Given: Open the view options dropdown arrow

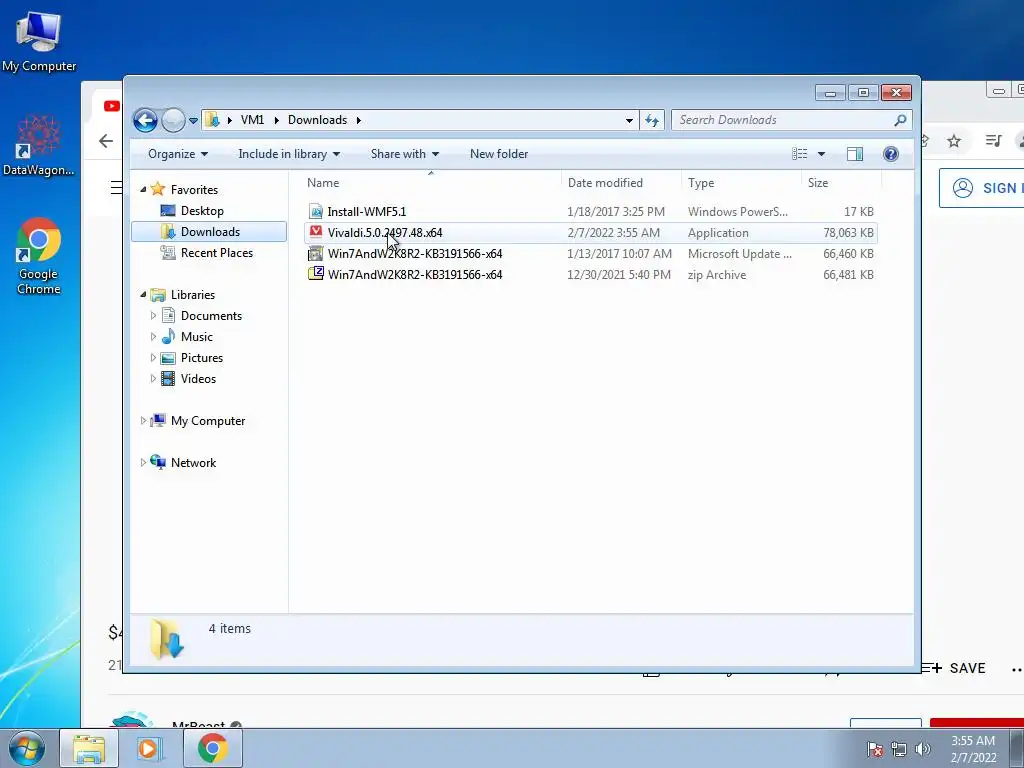Looking at the screenshot, I should point(821,154).
